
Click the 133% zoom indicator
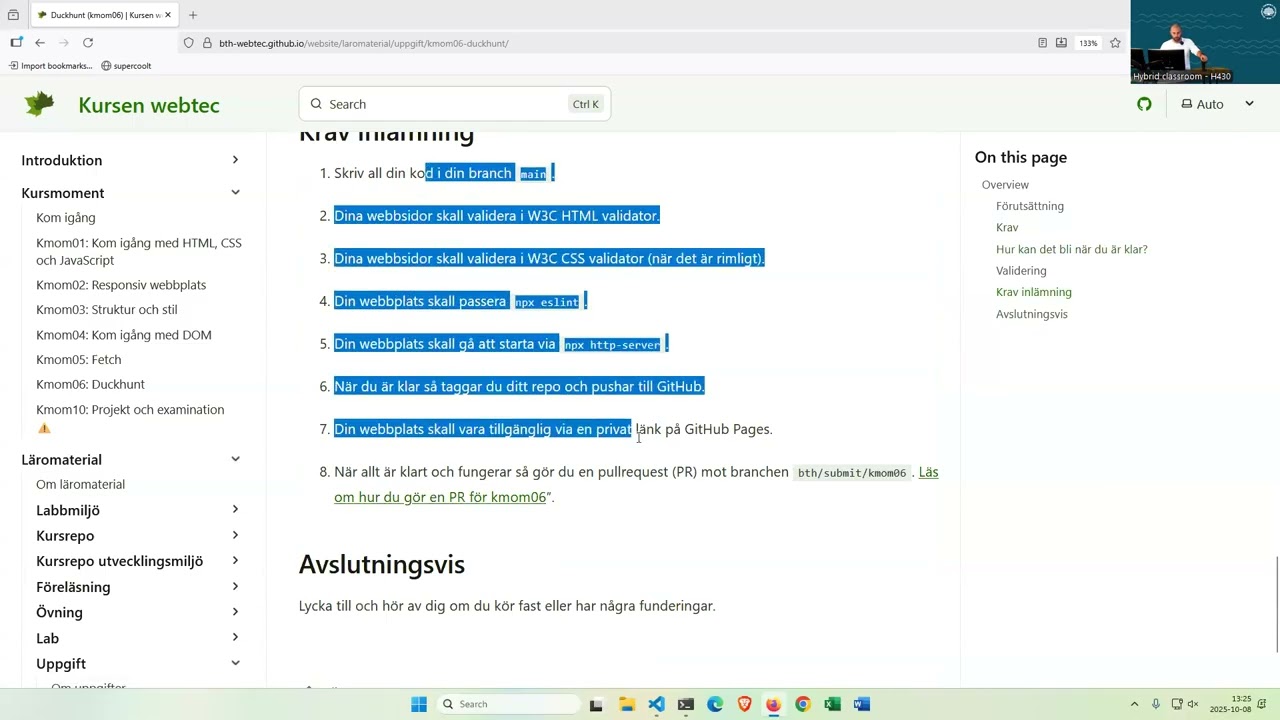pyautogui.click(x=1089, y=43)
